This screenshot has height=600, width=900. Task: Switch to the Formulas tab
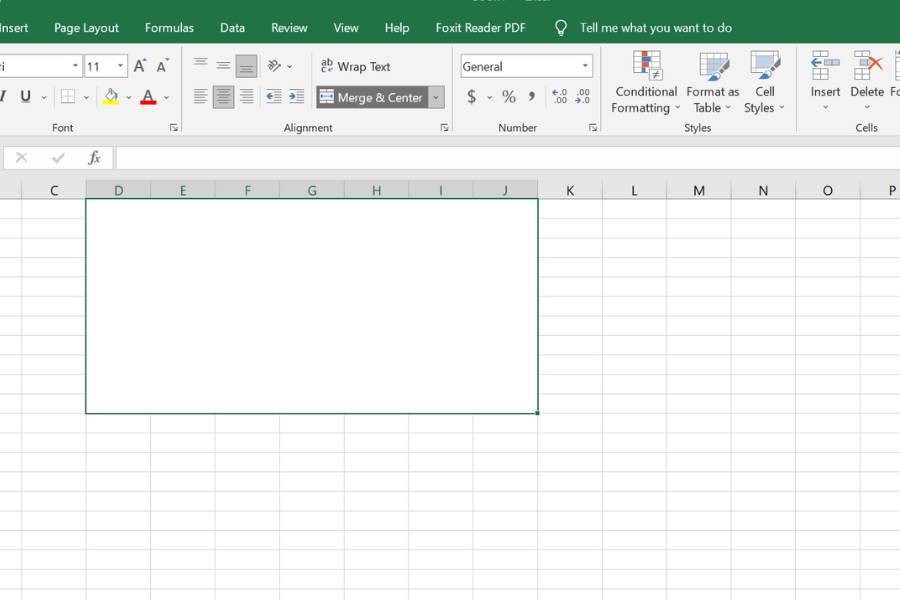[x=169, y=28]
